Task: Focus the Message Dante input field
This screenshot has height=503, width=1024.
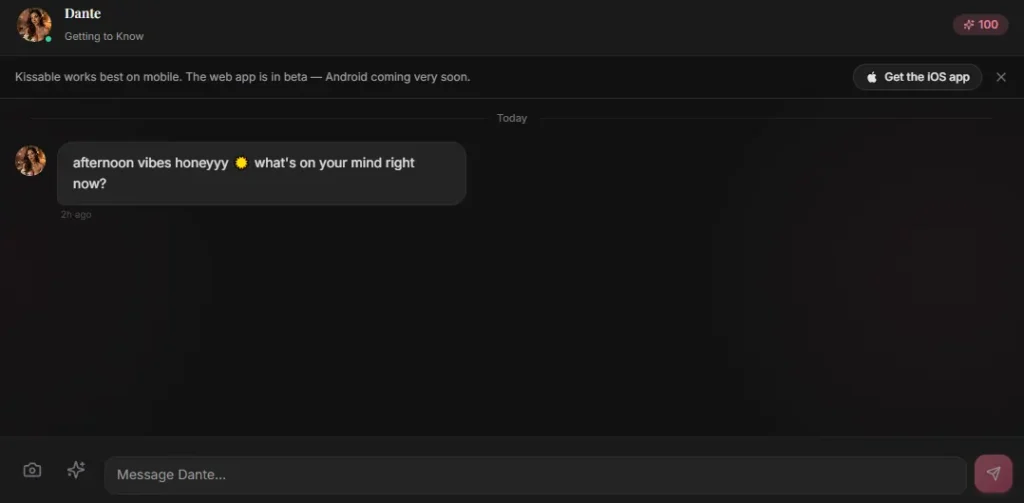Action: point(535,475)
